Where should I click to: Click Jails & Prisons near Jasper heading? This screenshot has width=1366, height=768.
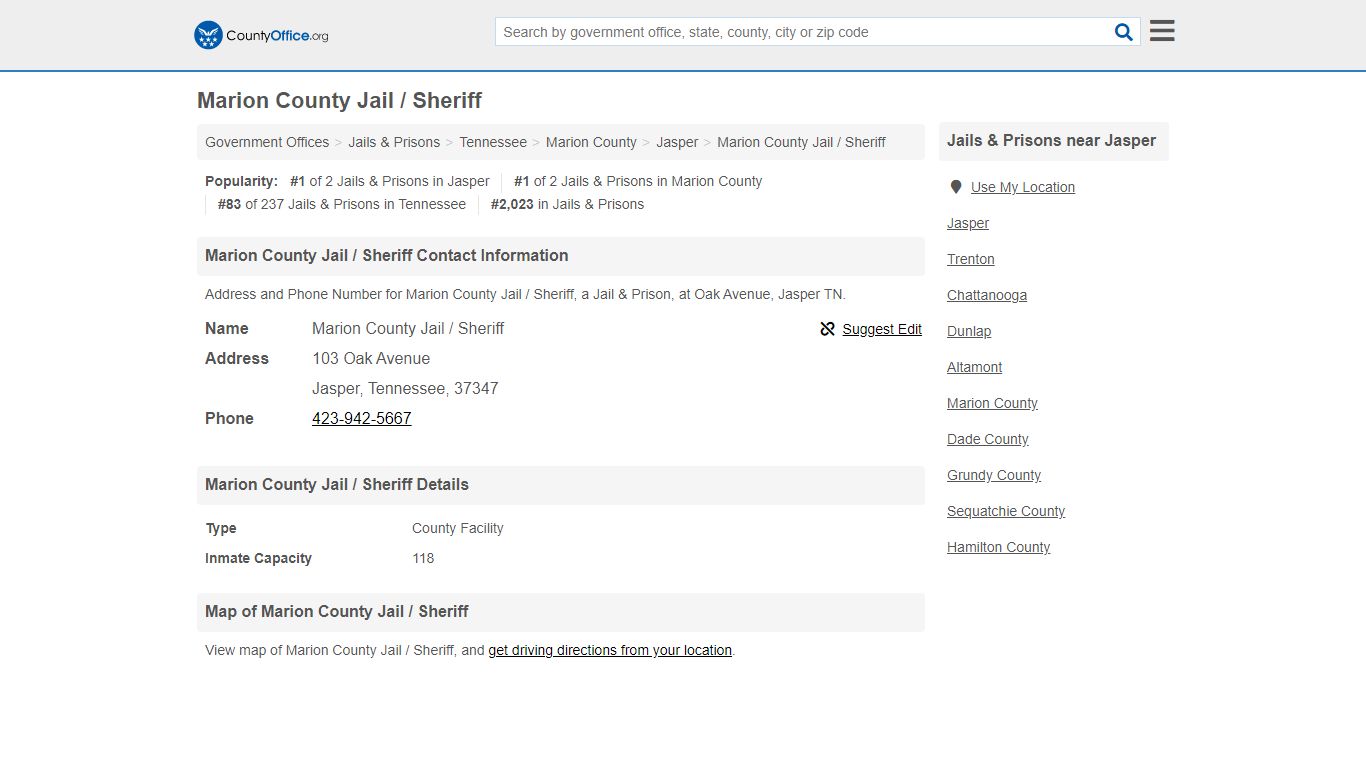(1052, 141)
